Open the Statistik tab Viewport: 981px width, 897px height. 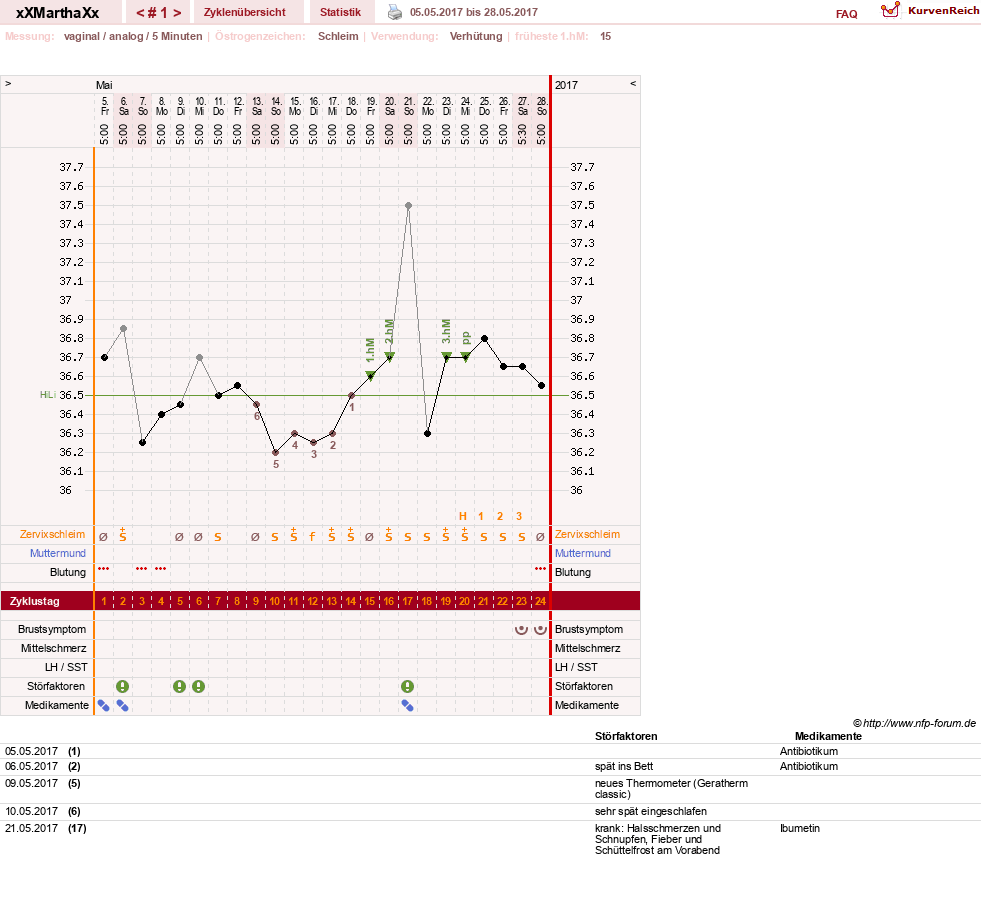(x=340, y=12)
